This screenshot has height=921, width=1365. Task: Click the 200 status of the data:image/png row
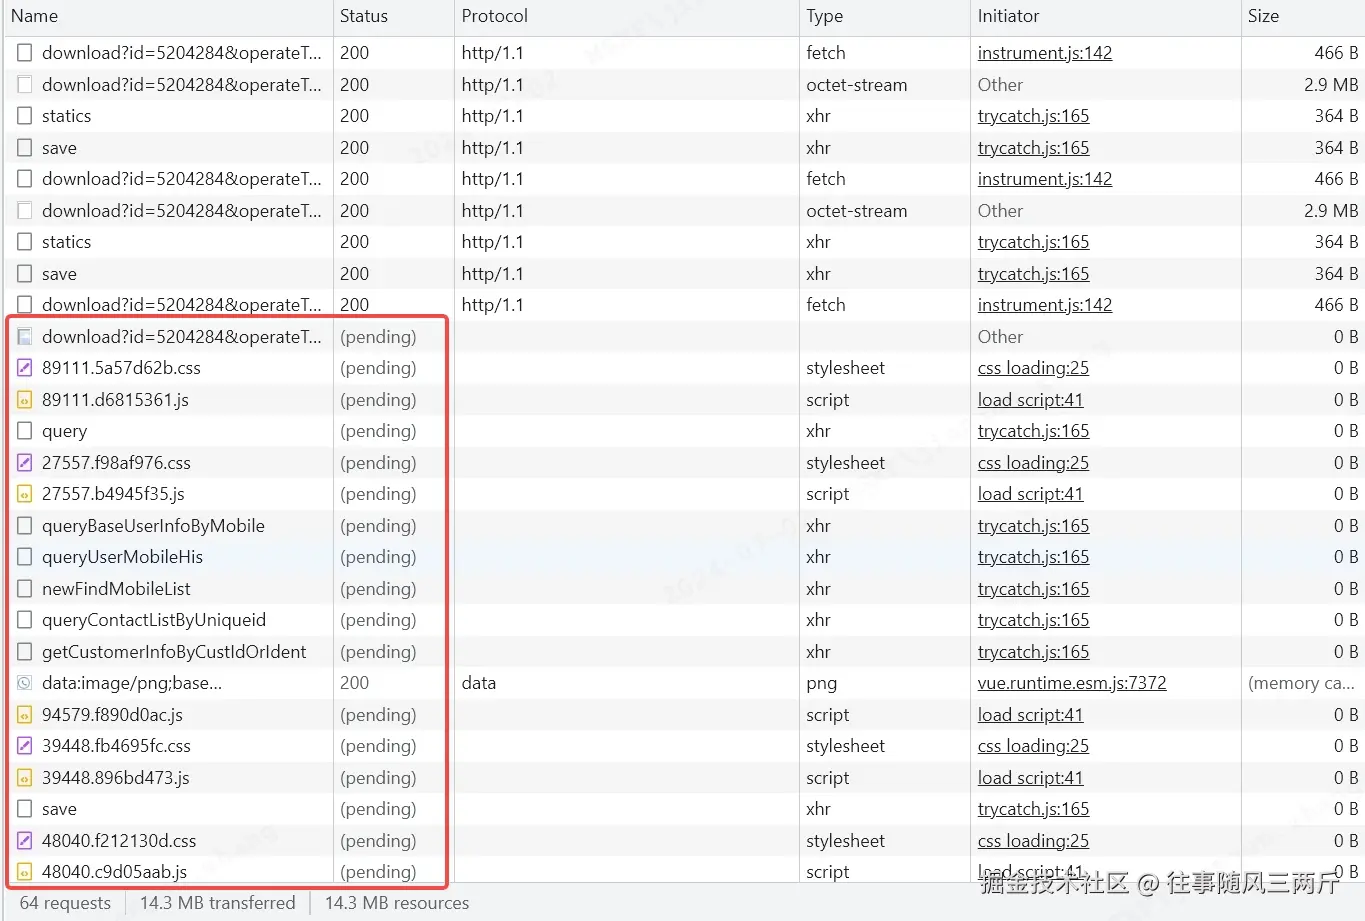pyautogui.click(x=354, y=683)
